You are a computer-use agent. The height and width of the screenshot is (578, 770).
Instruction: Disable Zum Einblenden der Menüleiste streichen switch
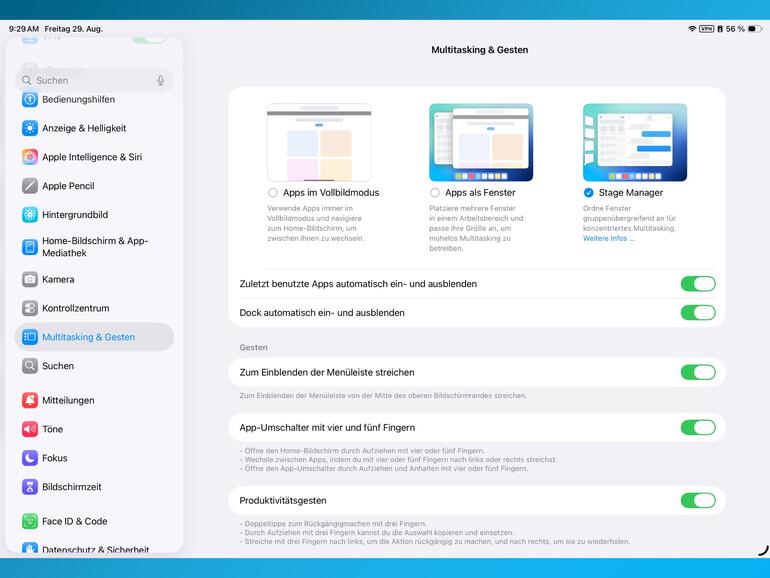pyautogui.click(x=698, y=372)
